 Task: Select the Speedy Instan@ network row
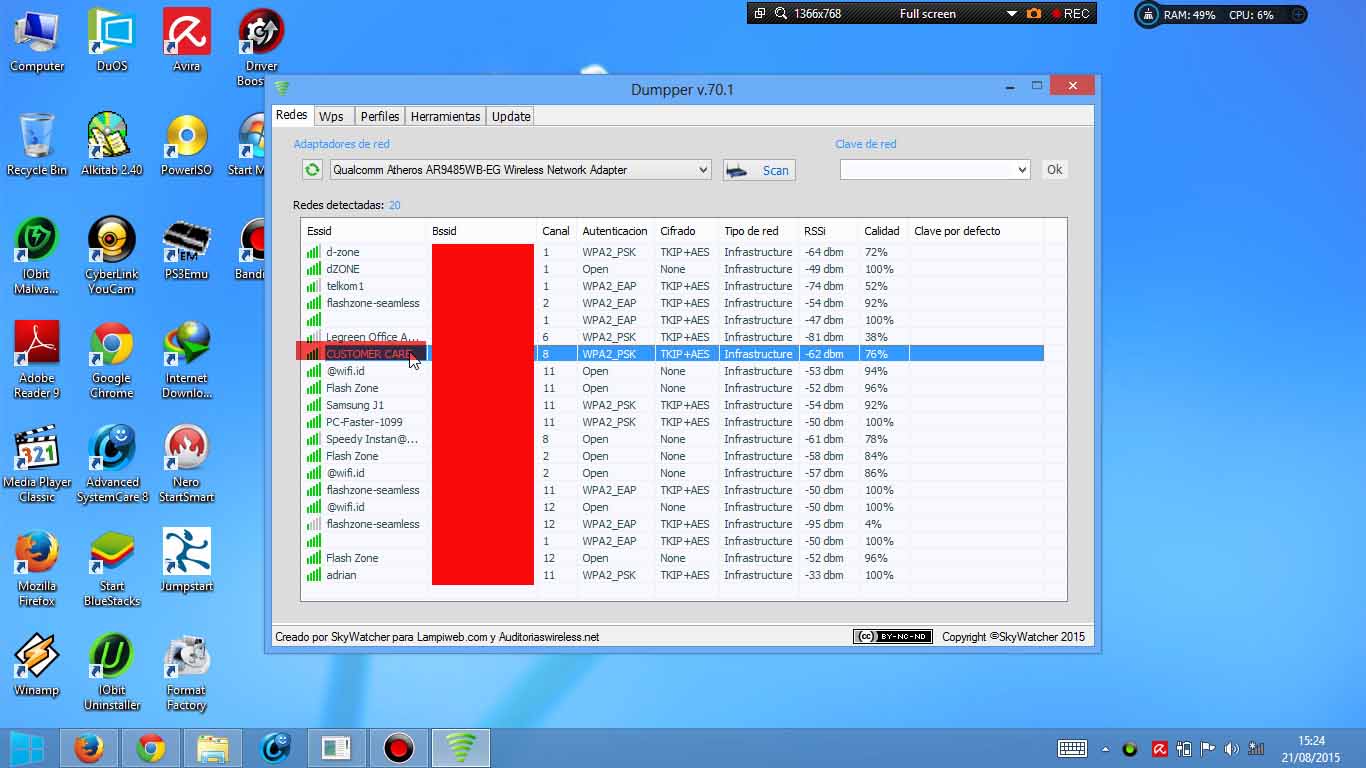tap(673, 439)
